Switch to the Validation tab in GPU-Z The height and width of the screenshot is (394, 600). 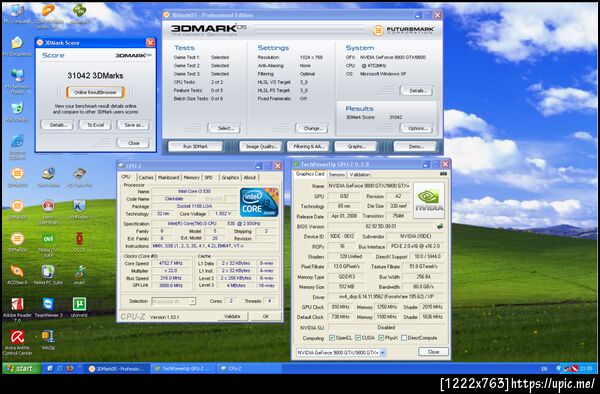360,174
